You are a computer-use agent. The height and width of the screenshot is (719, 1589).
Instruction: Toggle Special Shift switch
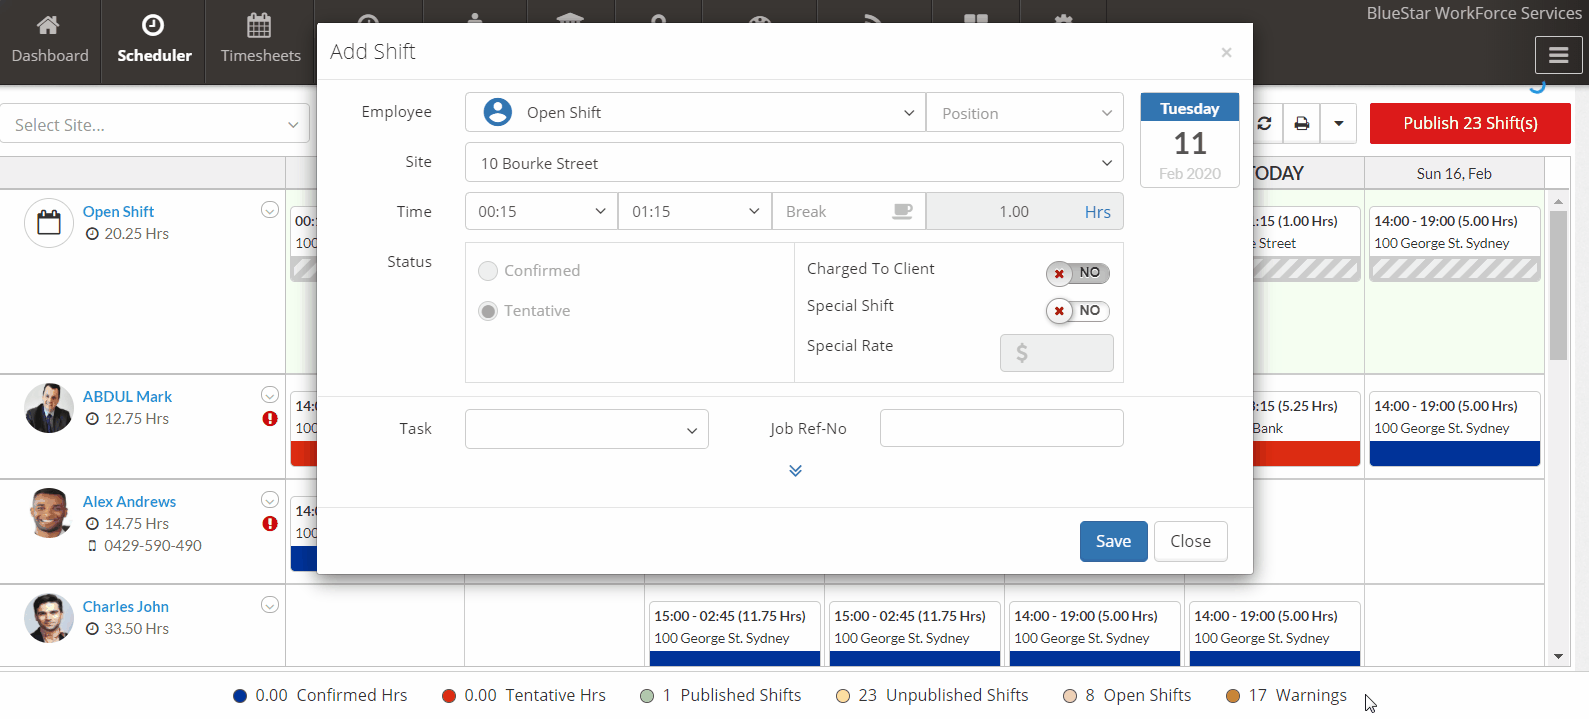(x=1078, y=311)
